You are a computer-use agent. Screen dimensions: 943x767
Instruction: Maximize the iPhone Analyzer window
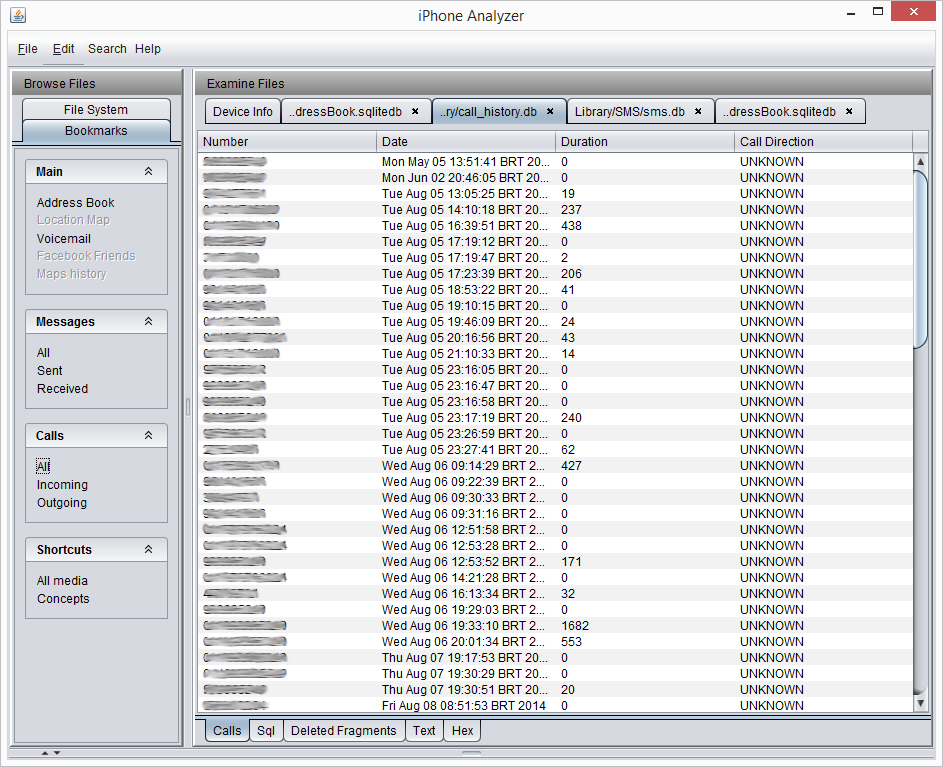[878, 11]
